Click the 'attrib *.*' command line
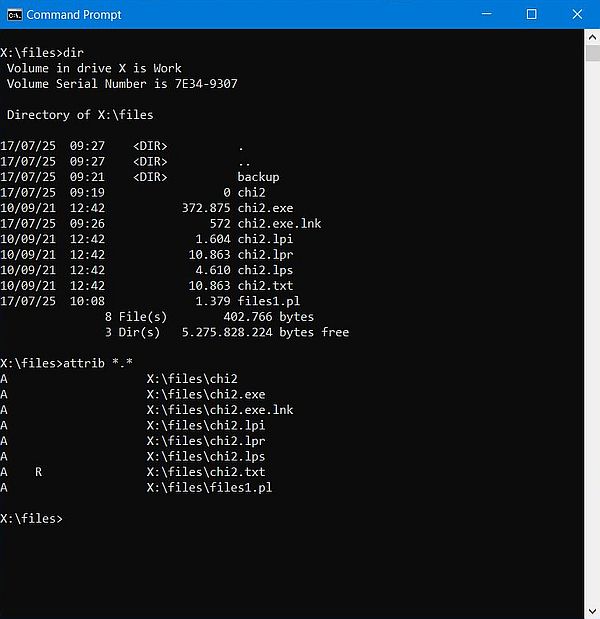 pyautogui.click(x=66, y=363)
